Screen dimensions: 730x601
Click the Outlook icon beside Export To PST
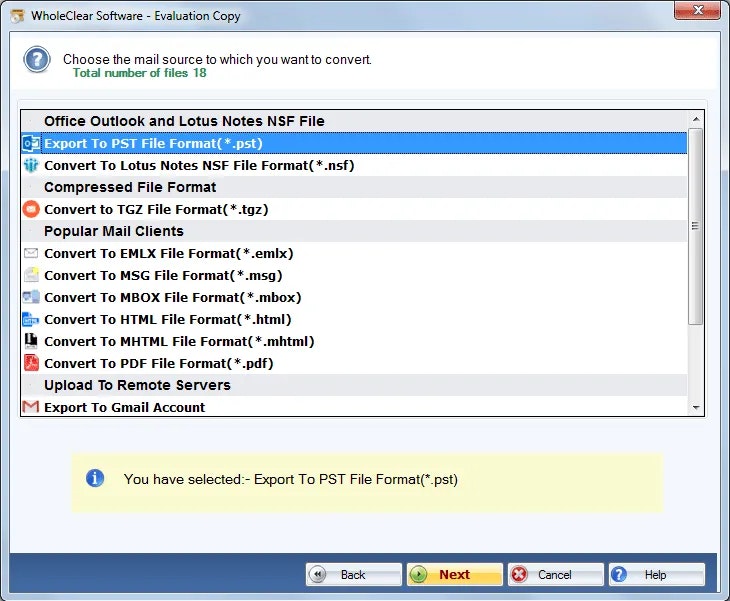(x=31, y=143)
